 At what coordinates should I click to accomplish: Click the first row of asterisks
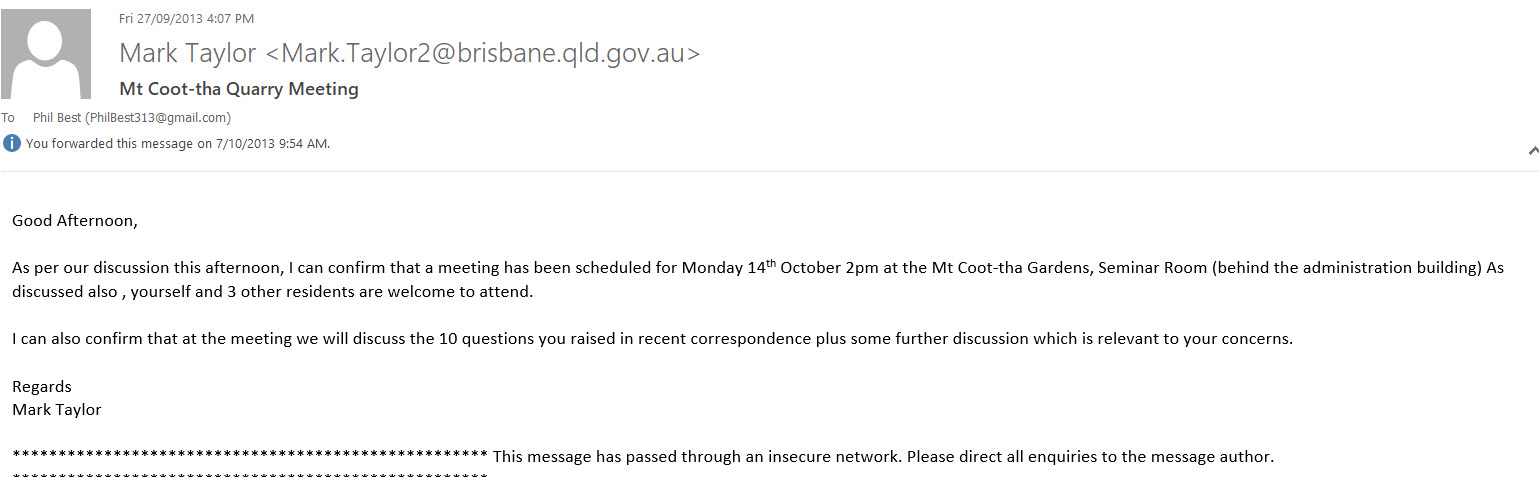click(x=250, y=457)
